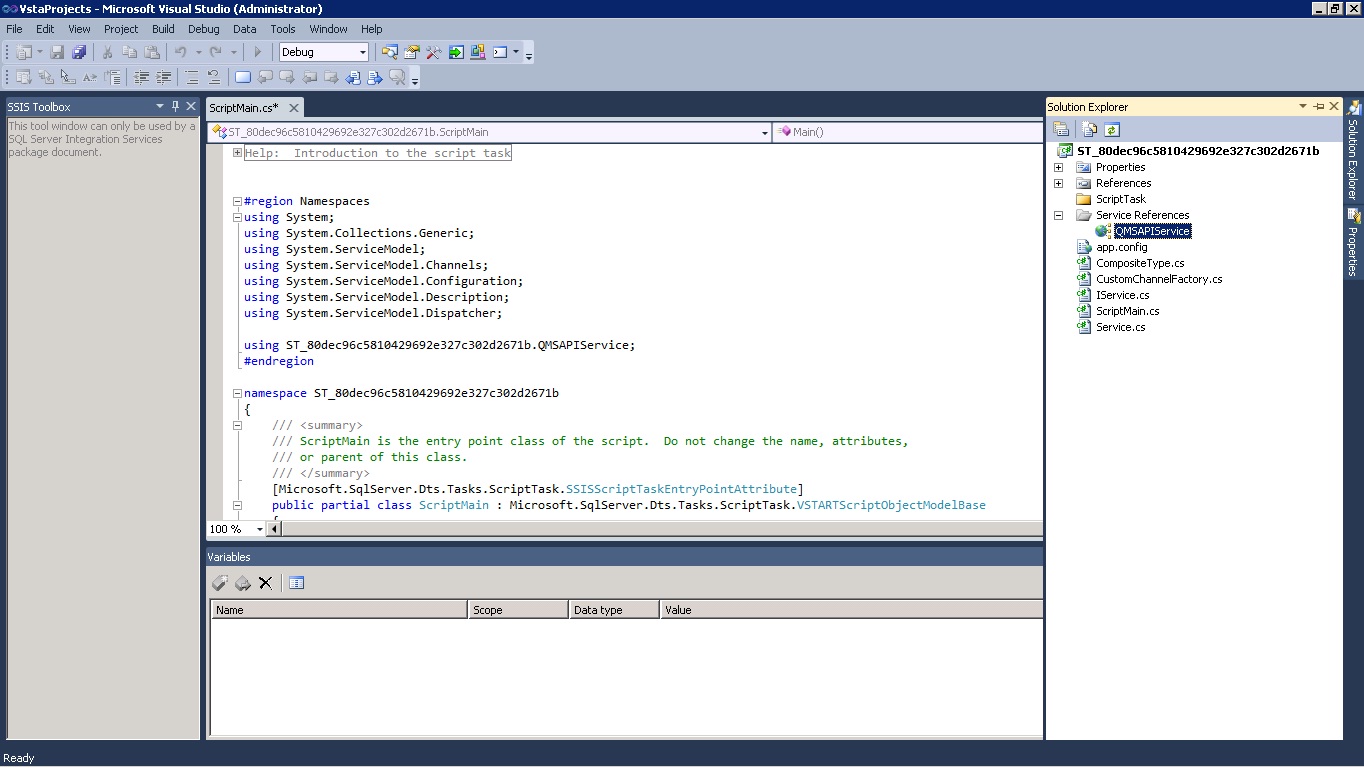1364x768 pixels.
Task: Click Show All Files icon in Solution Explorer
Action: 1090,129
